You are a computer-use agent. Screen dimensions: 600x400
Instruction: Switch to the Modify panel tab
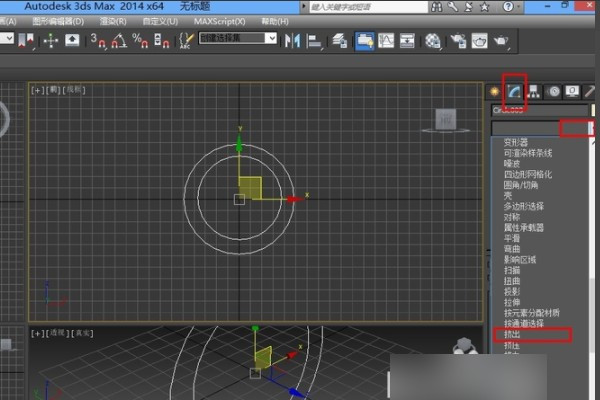pos(514,91)
